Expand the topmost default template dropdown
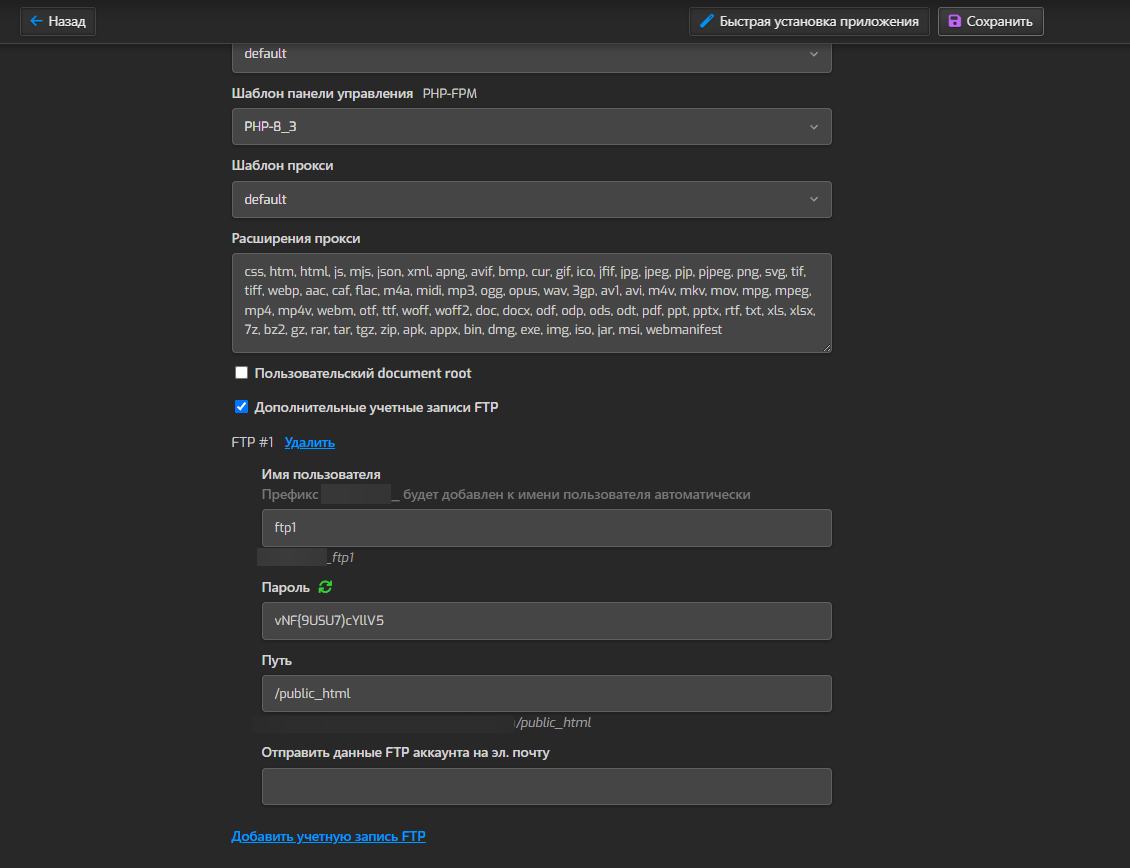Image resolution: width=1130 pixels, height=868 pixels. (x=531, y=54)
